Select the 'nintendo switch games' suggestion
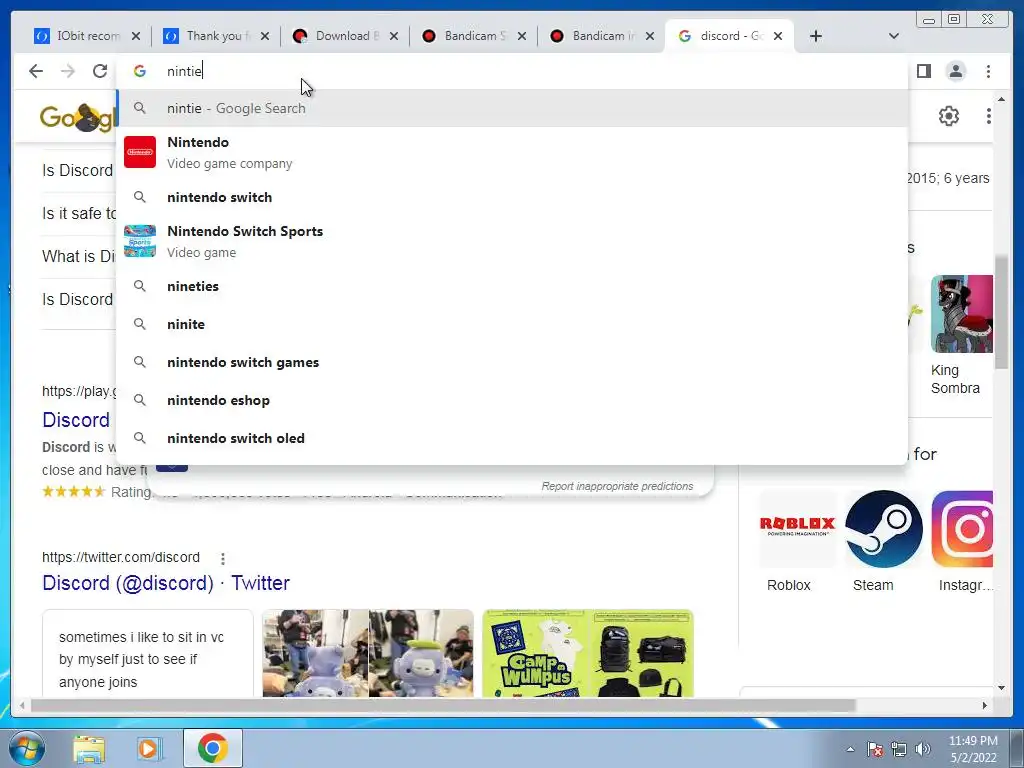The width and height of the screenshot is (1024, 768). (x=512, y=362)
